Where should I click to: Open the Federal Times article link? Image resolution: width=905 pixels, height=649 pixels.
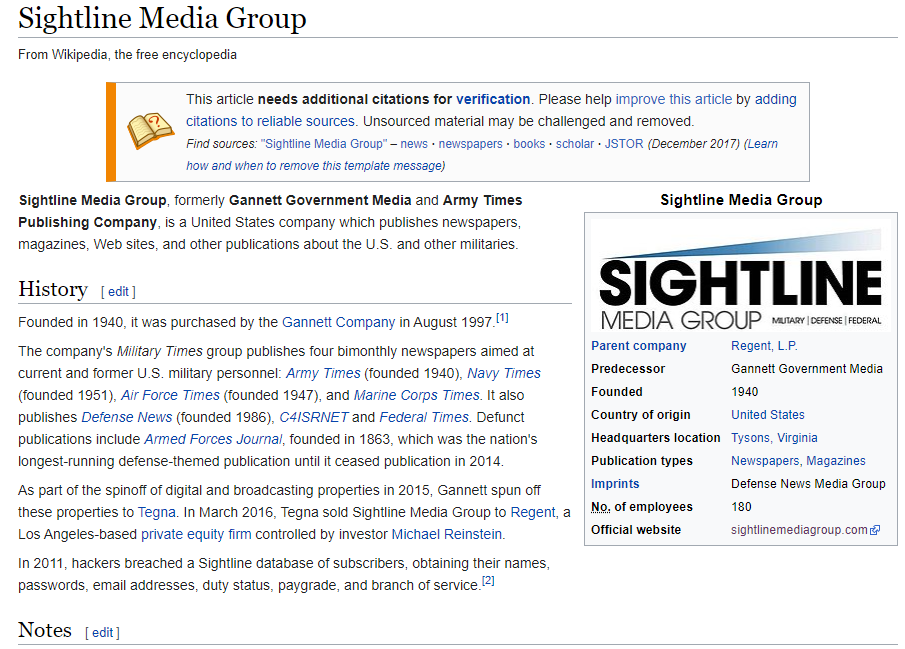(424, 417)
